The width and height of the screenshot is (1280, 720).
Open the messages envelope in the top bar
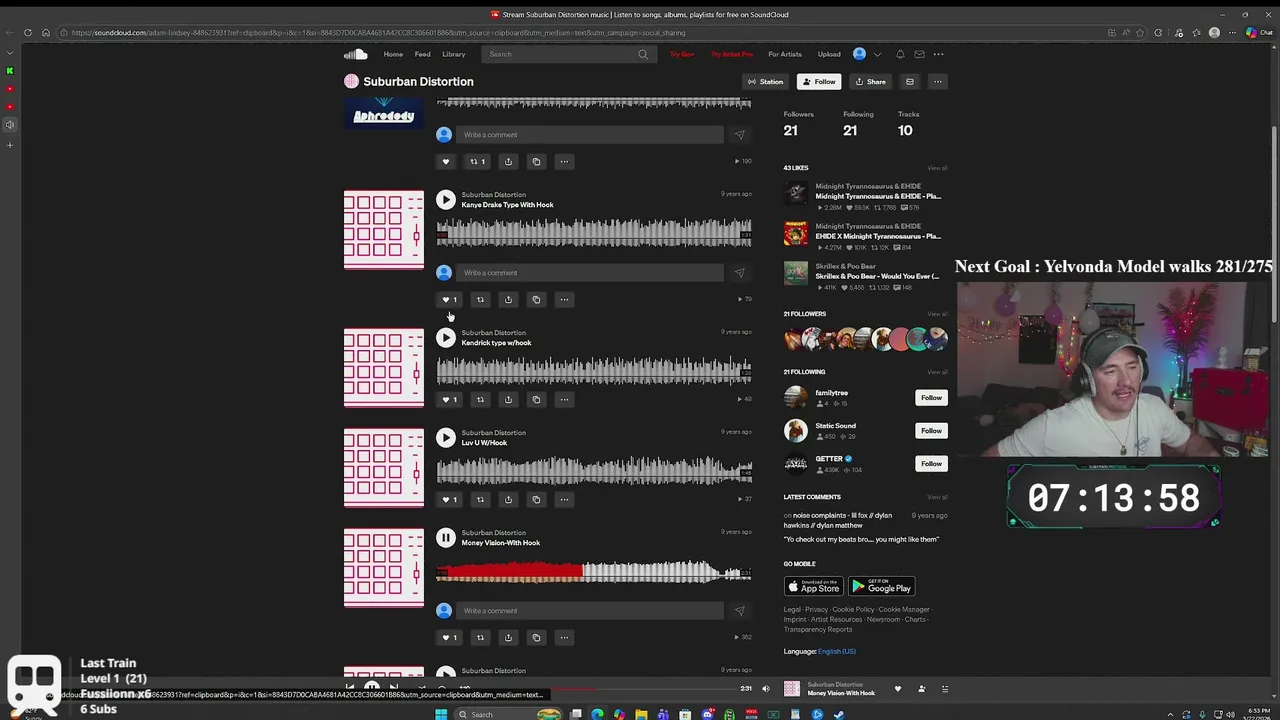[919, 54]
